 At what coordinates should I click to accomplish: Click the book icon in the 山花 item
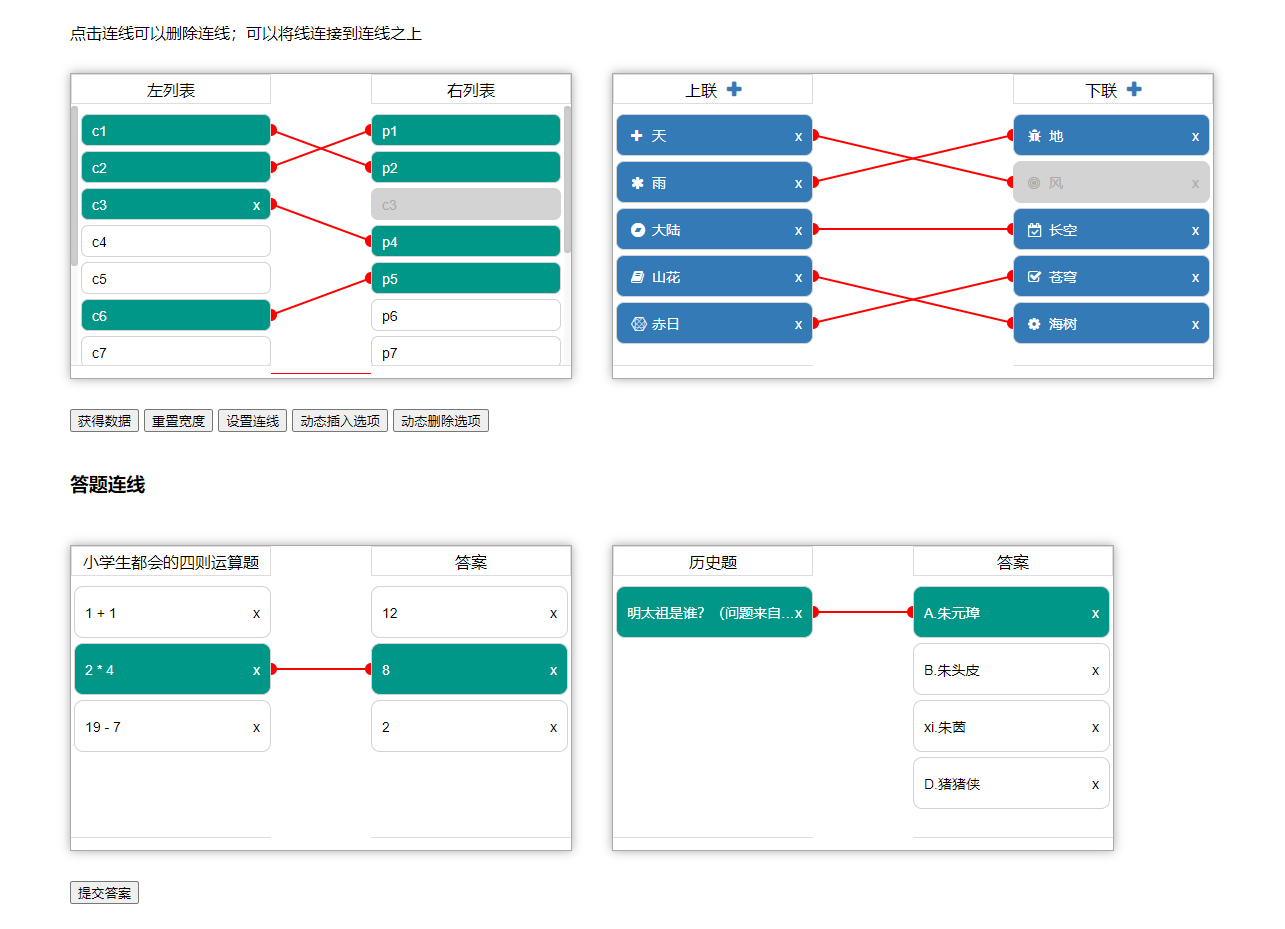[x=638, y=277]
